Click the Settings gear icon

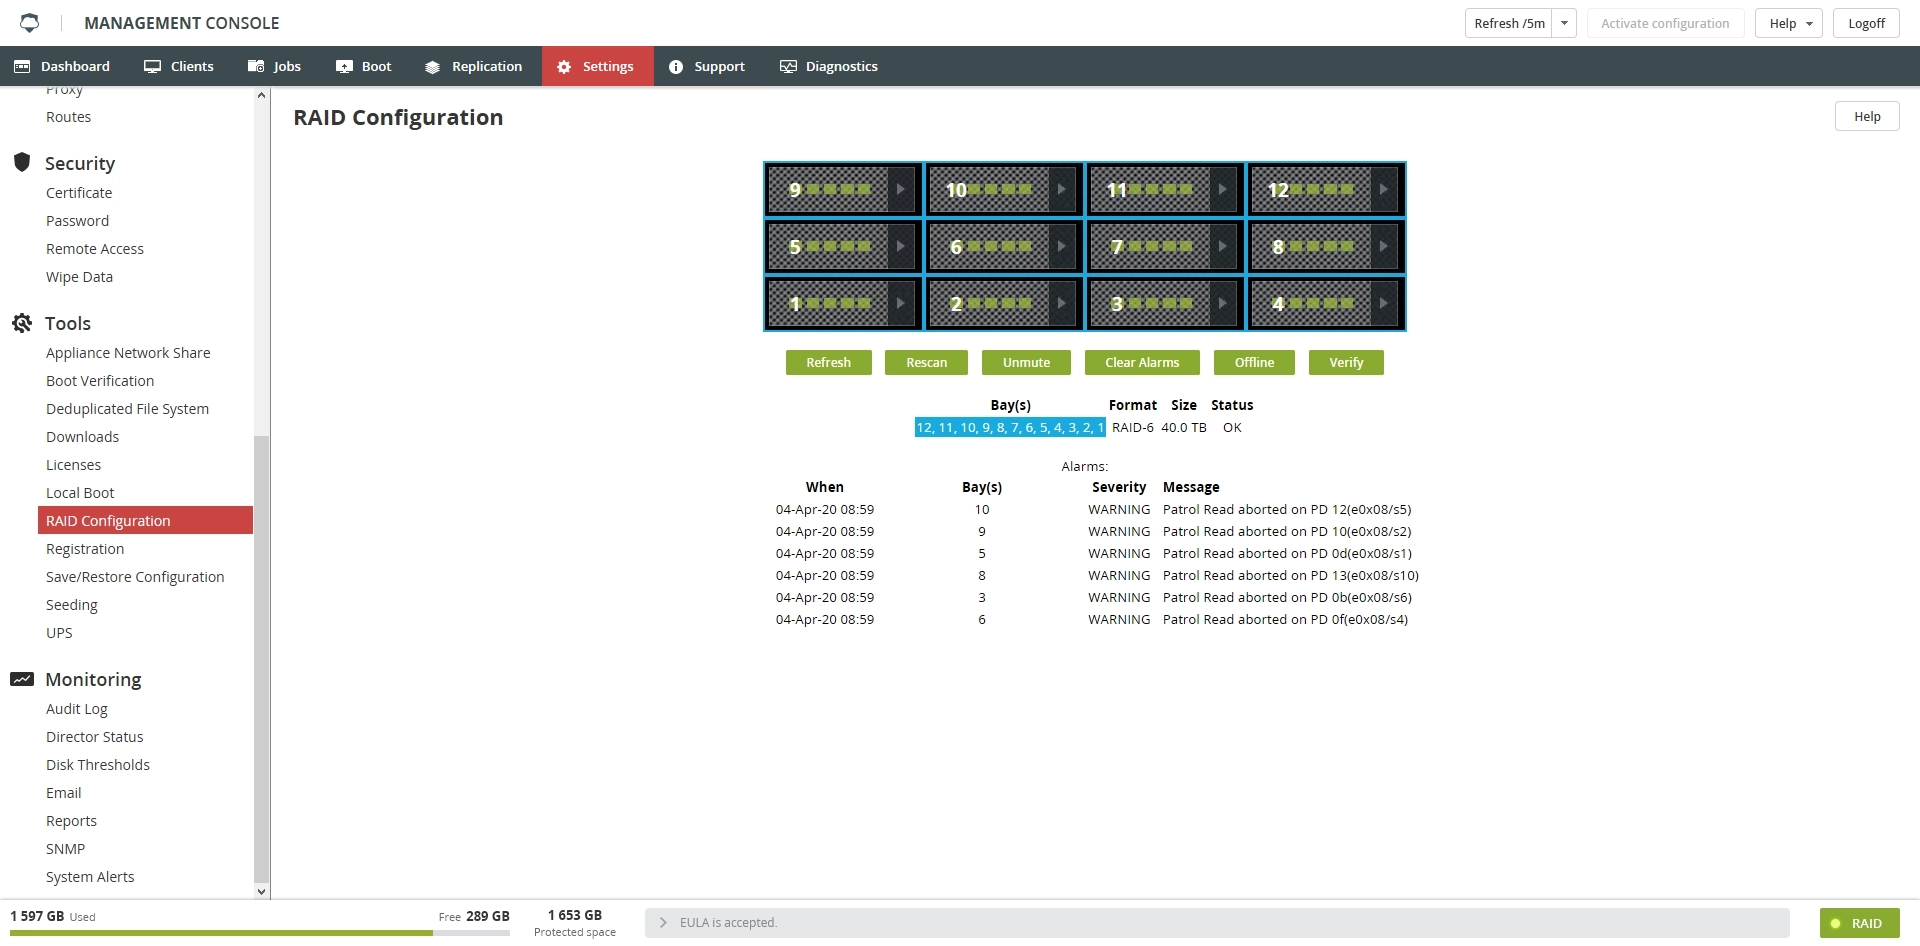(x=564, y=67)
